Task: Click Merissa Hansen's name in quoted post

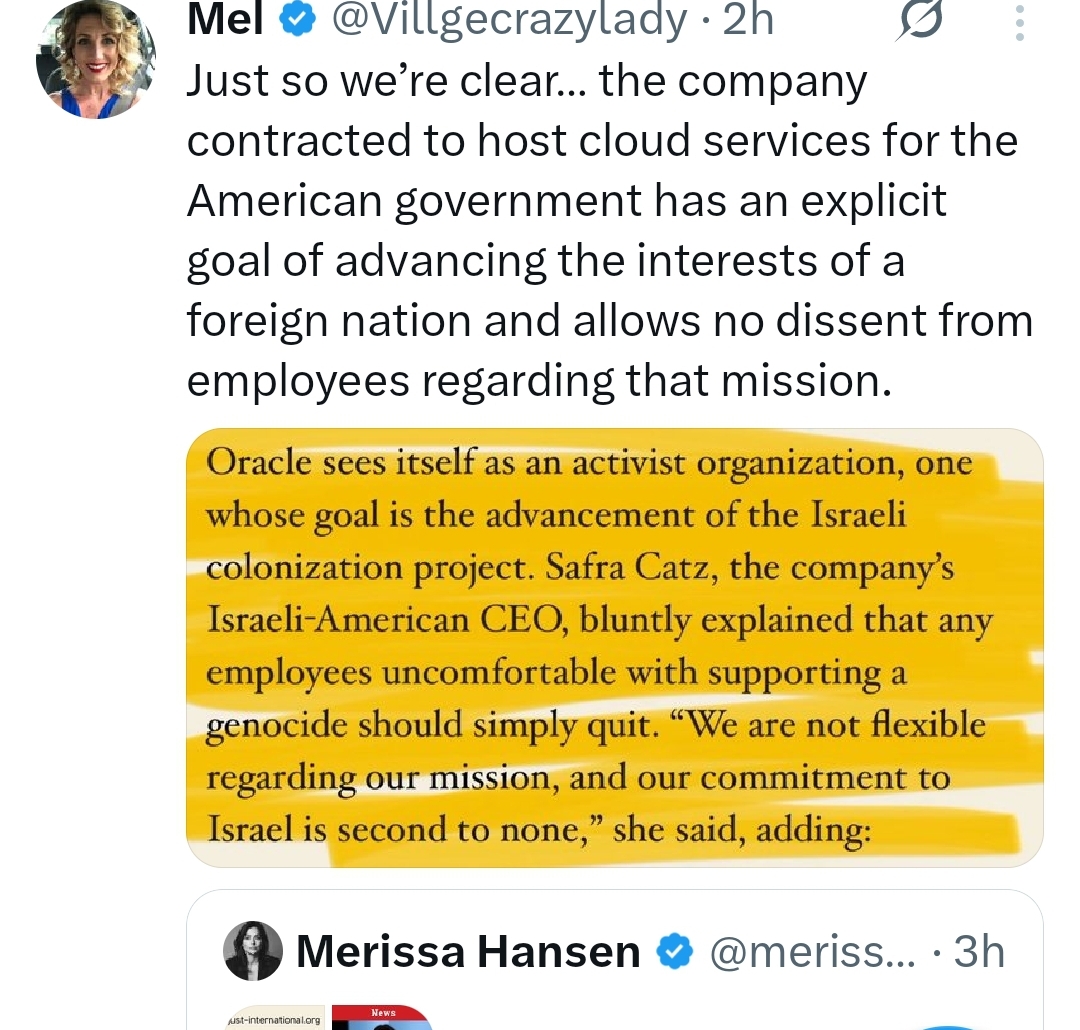Action: 468,951
